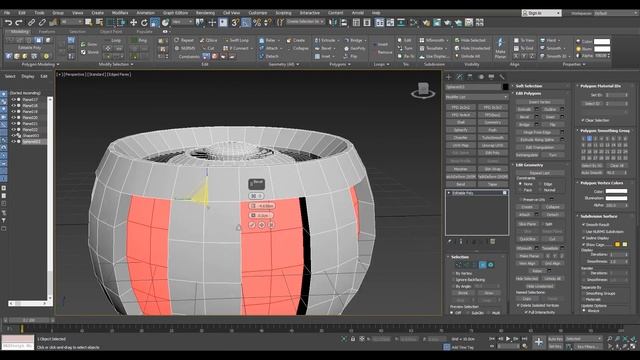Select the Select and Link chain icon
The width and height of the screenshot is (640, 360).
pyautogui.click(x=31, y=22)
